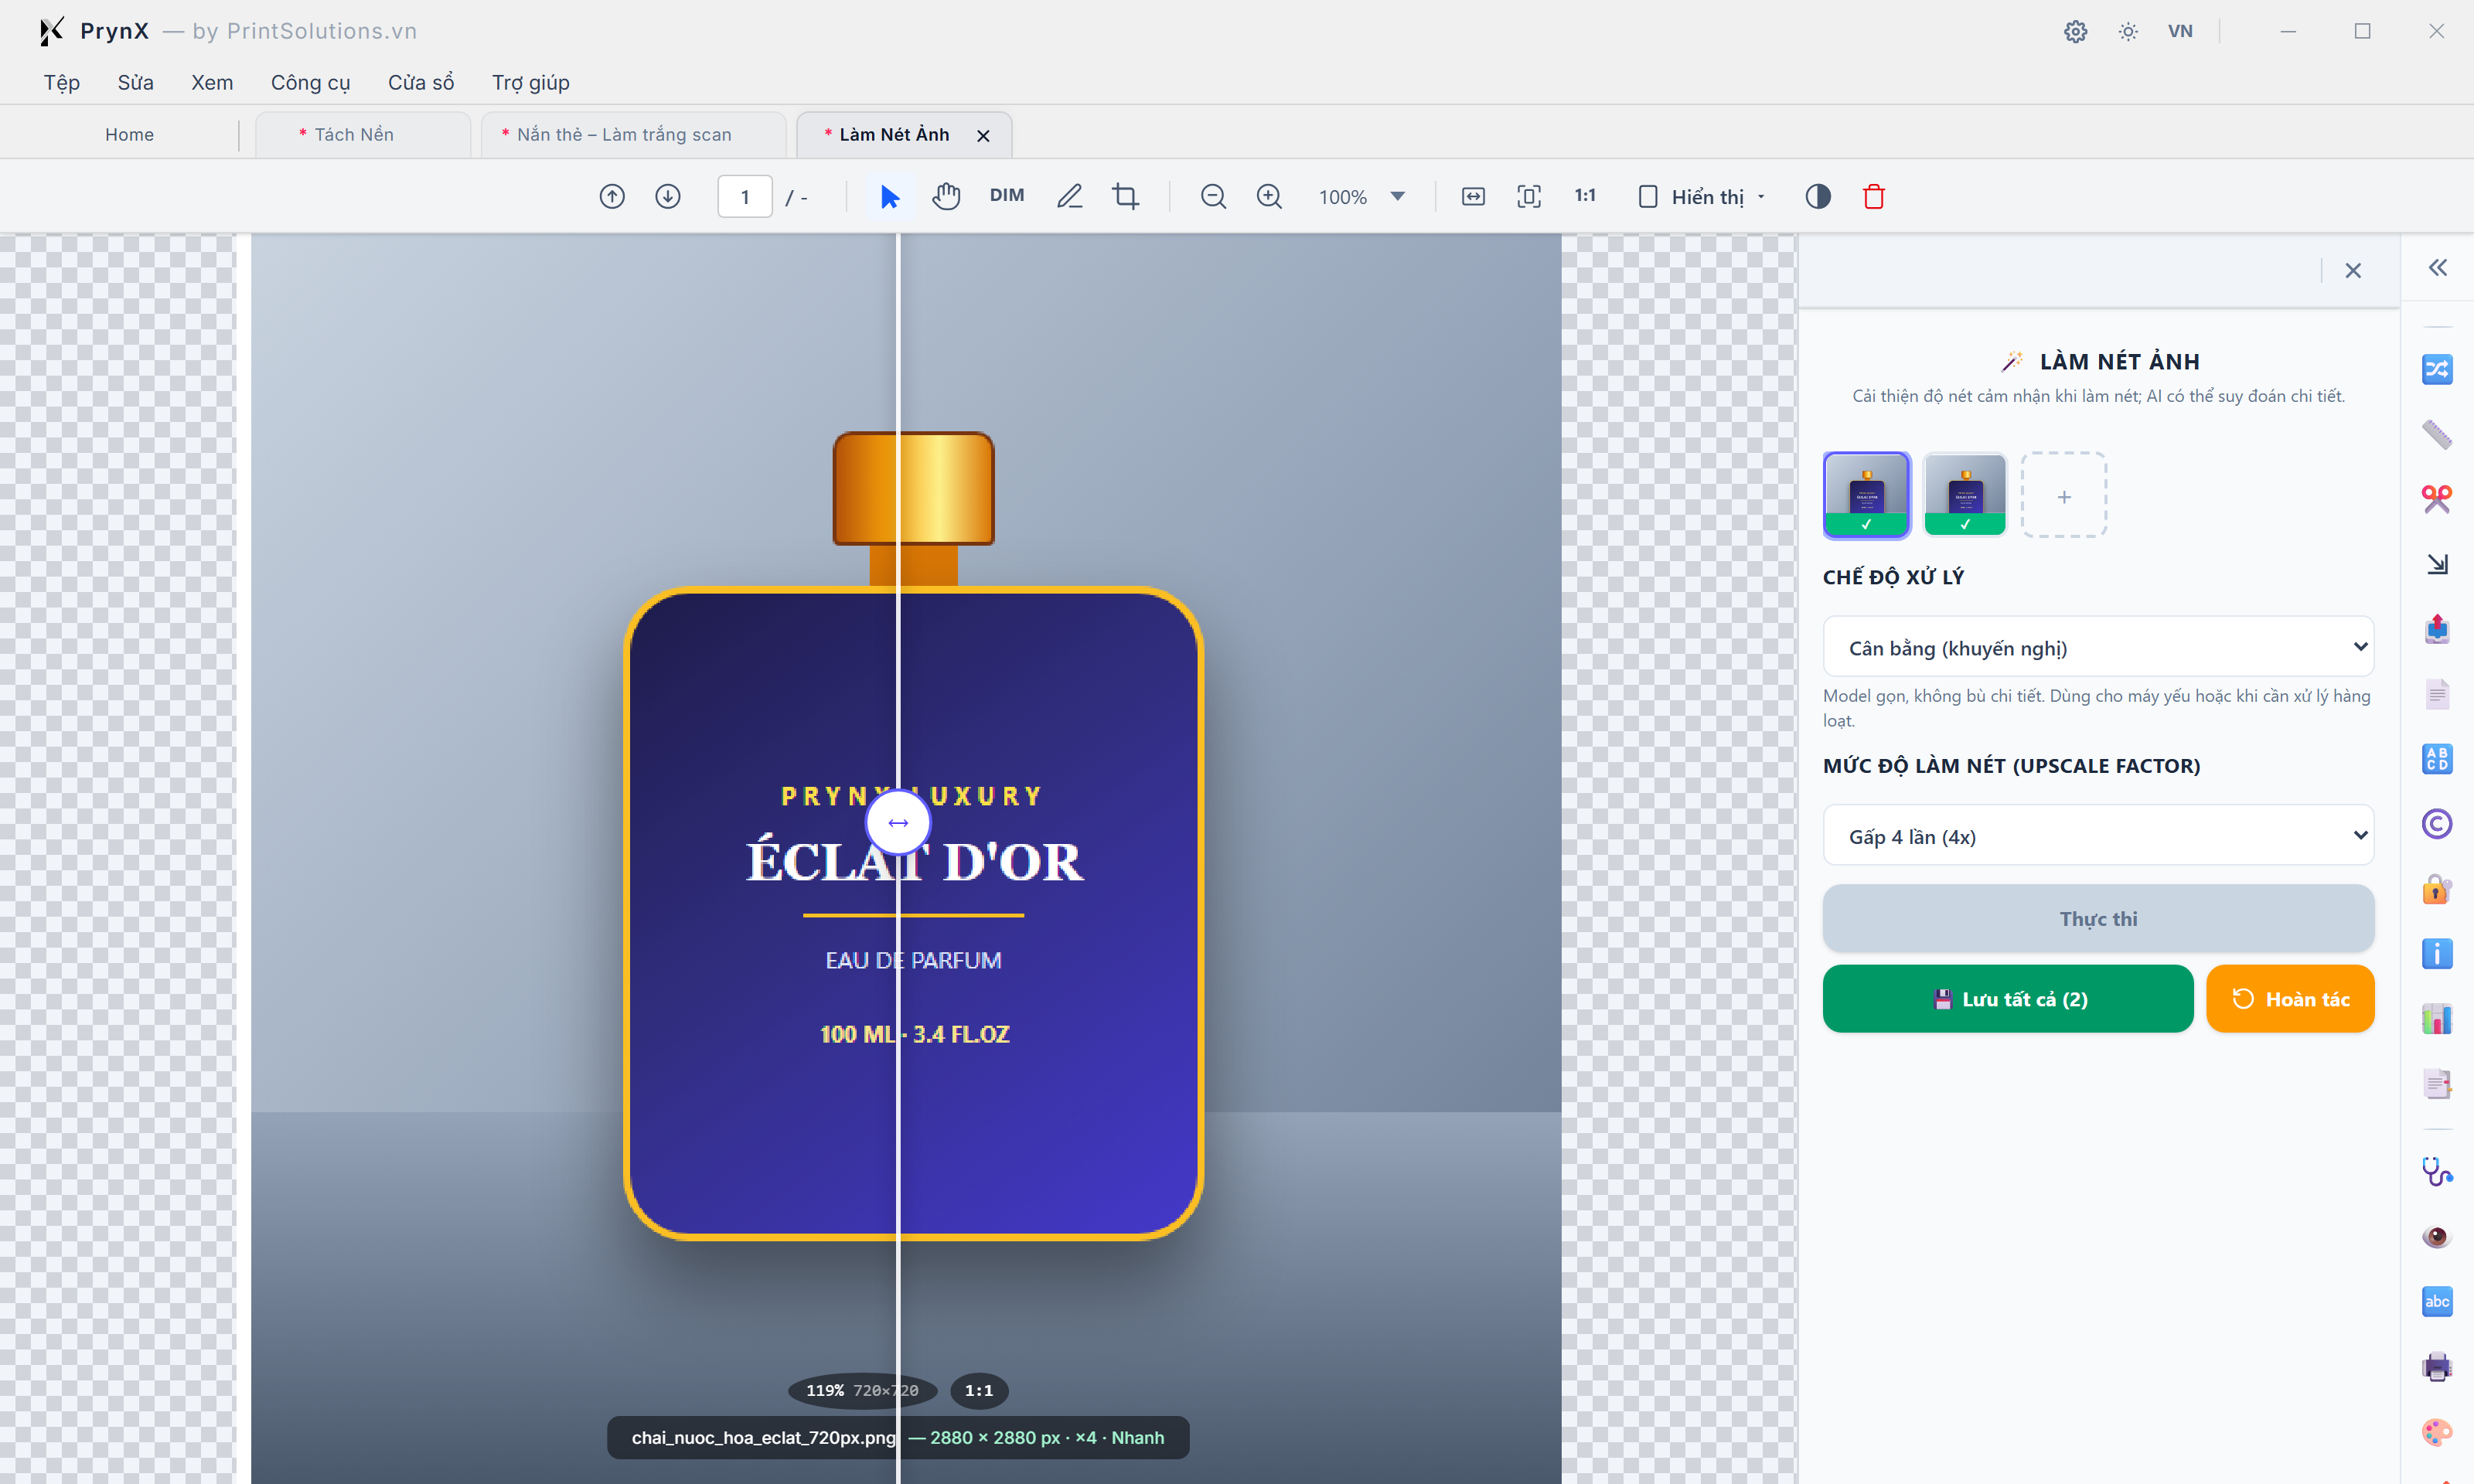This screenshot has height=1484, width=2474.
Task: Expand the Hiển thị display dropdown
Action: point(1701,197)
